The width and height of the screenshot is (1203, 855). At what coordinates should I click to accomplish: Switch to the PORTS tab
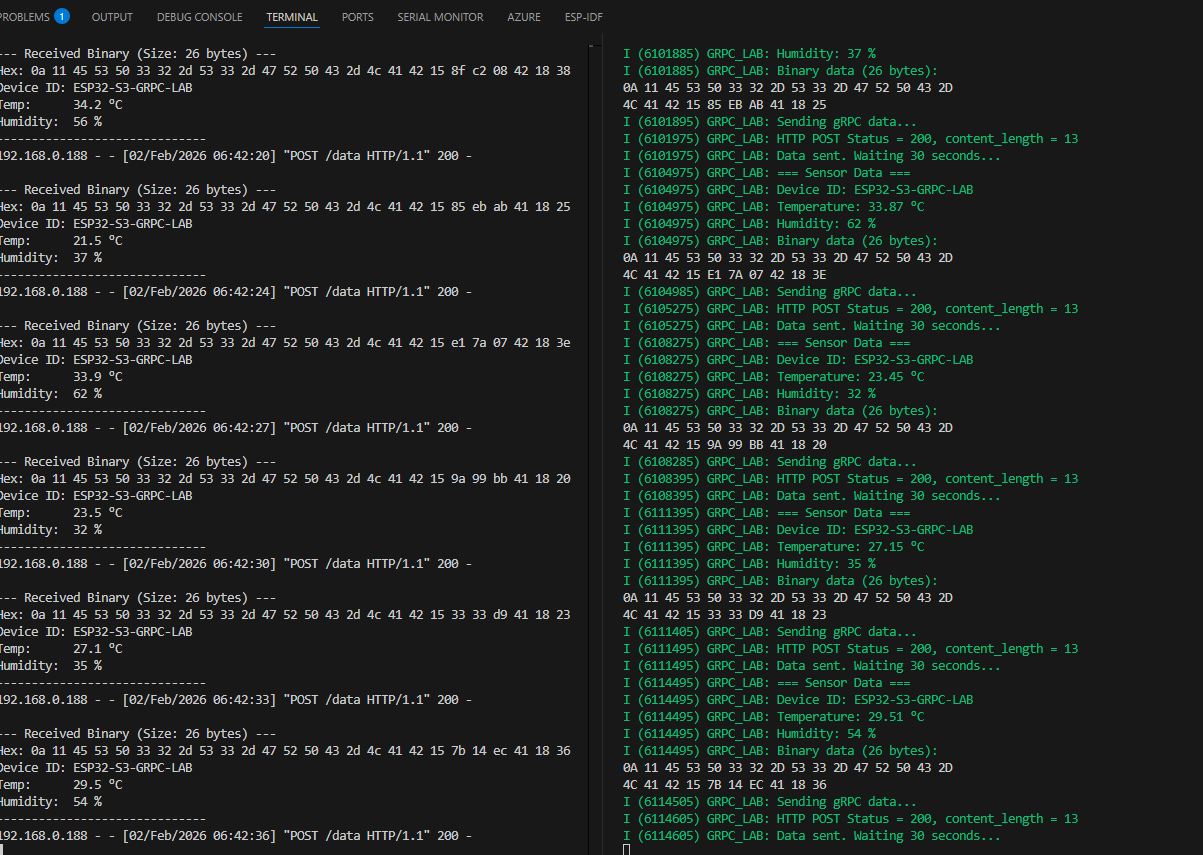click(x=357, y=17)
